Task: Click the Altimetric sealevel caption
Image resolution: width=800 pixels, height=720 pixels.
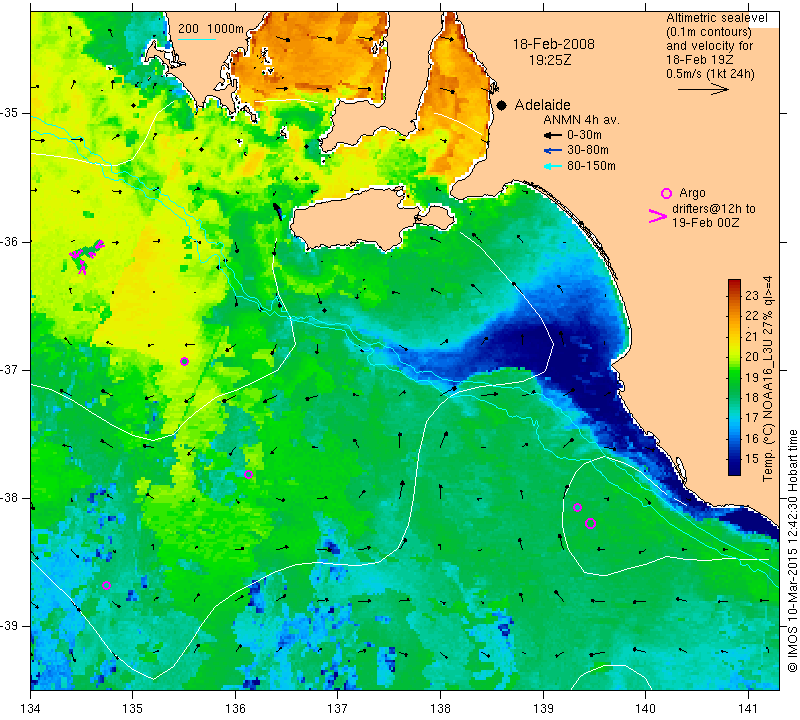Action: (x=716, y=18)
